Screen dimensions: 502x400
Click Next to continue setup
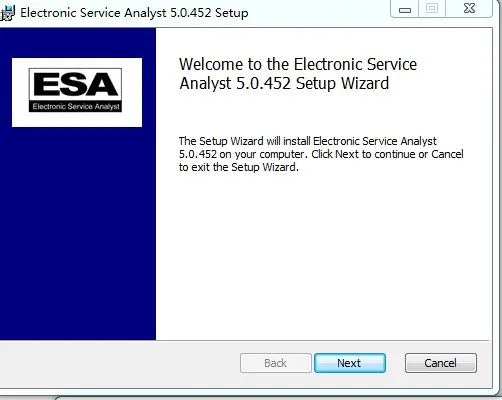(x=350, y=363)
